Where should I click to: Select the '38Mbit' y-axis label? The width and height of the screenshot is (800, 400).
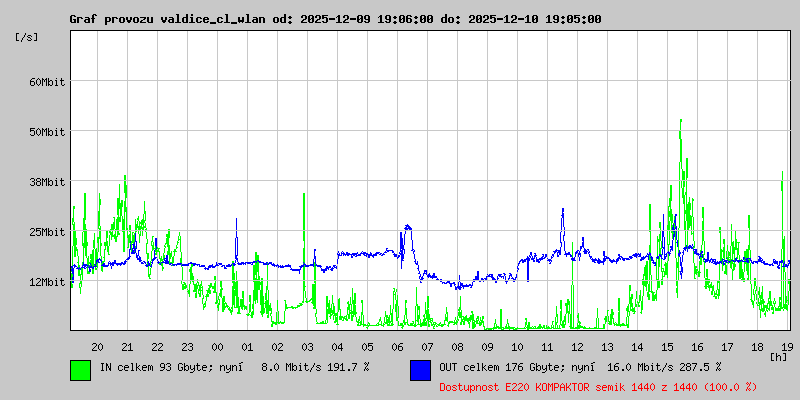coord(47,182)
